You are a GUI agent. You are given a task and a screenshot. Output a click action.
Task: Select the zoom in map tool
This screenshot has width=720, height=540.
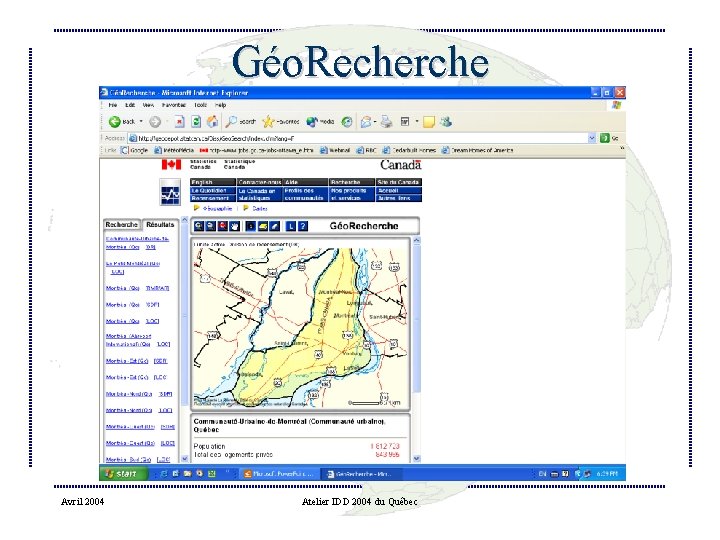pos(198,226)
